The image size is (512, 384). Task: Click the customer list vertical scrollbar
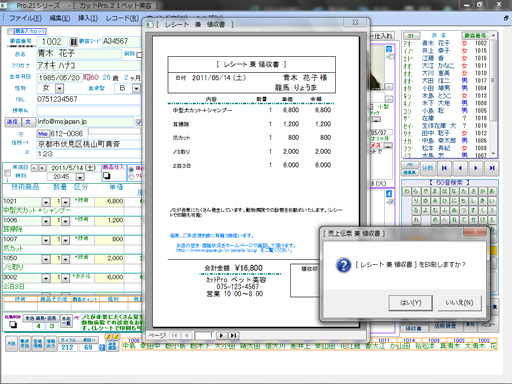pyautogui.click(x=493, y=94)
